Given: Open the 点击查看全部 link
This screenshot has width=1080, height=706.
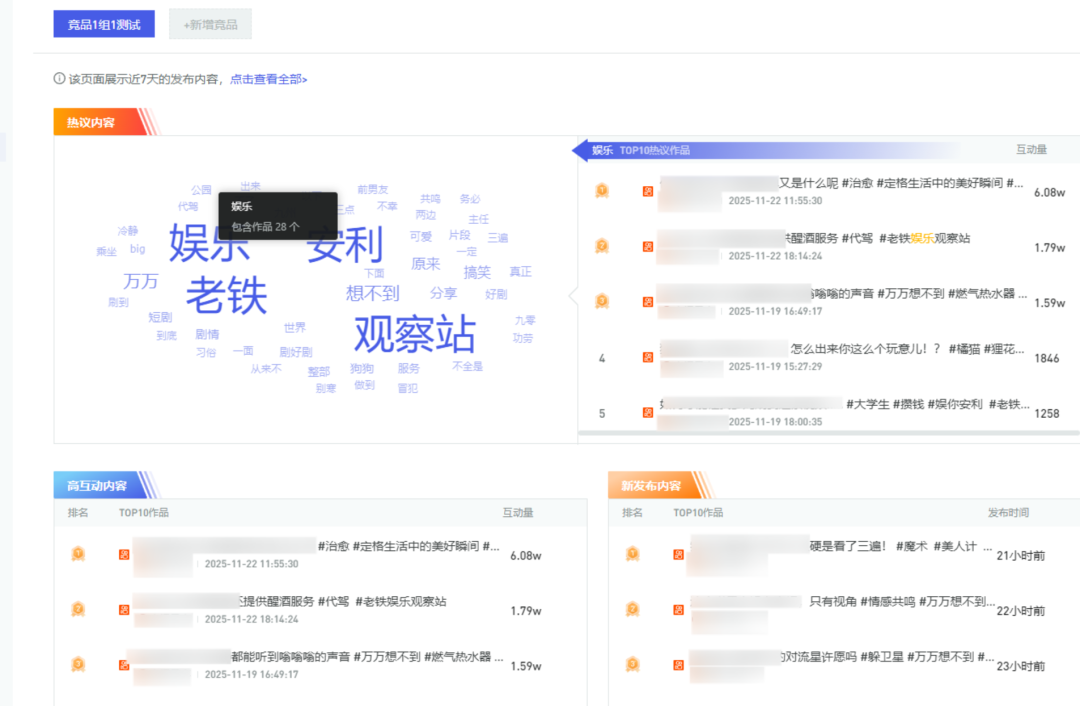Looking at the screenshot, I should (268, 79).
